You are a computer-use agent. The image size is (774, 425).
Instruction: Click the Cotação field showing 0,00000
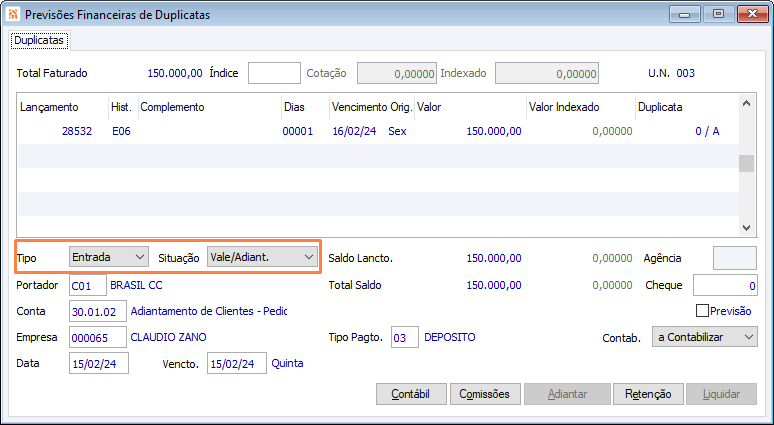pos(397,73)
